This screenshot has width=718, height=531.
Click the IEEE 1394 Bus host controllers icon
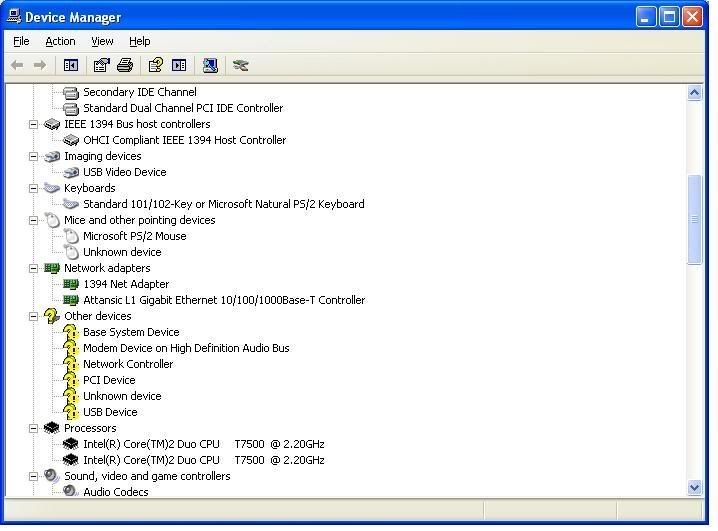(52, 124)
